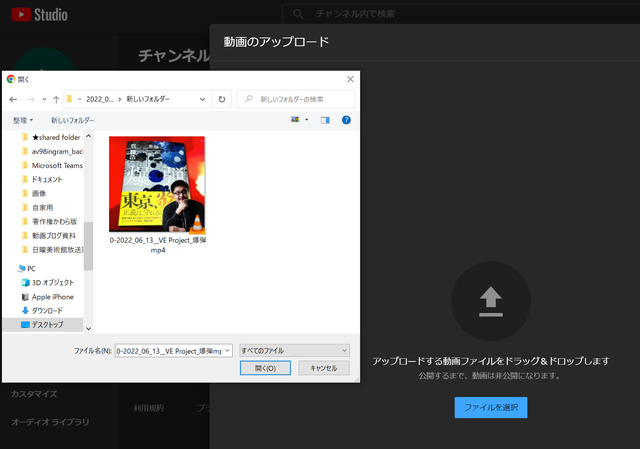The image size is (640, 449).
Task: Click navigation pane scroll up arrow
Action: pos(89,136)
